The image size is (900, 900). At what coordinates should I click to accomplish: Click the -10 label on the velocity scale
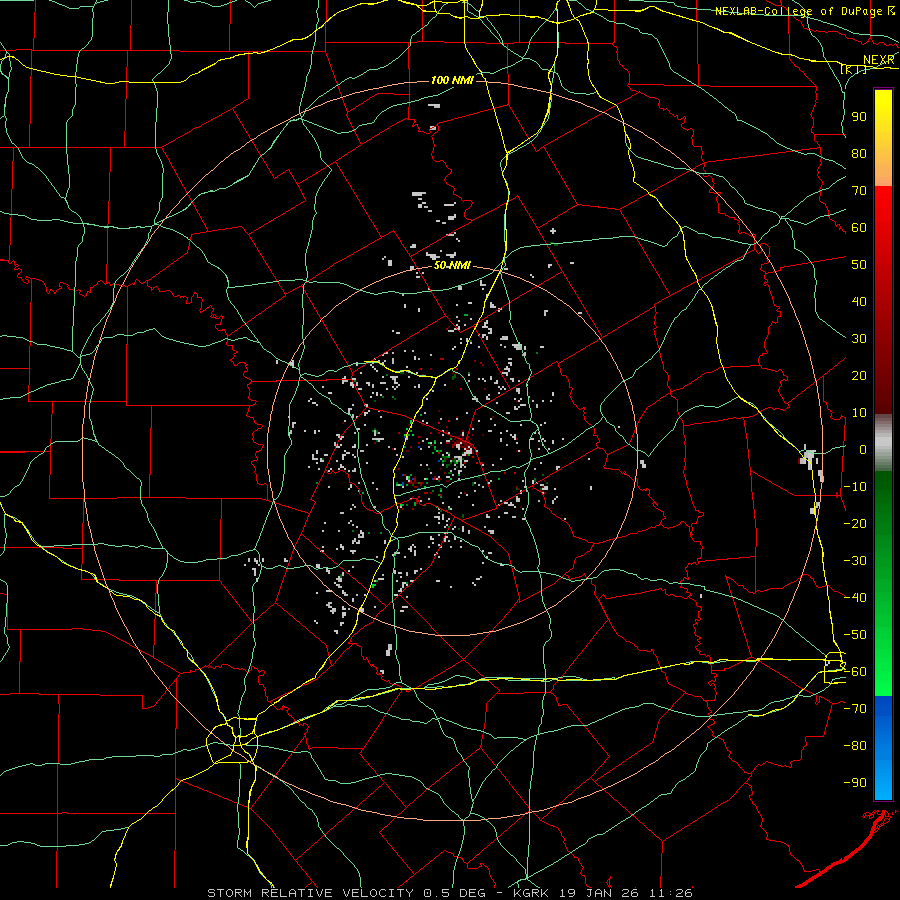[x=855, y=487]
